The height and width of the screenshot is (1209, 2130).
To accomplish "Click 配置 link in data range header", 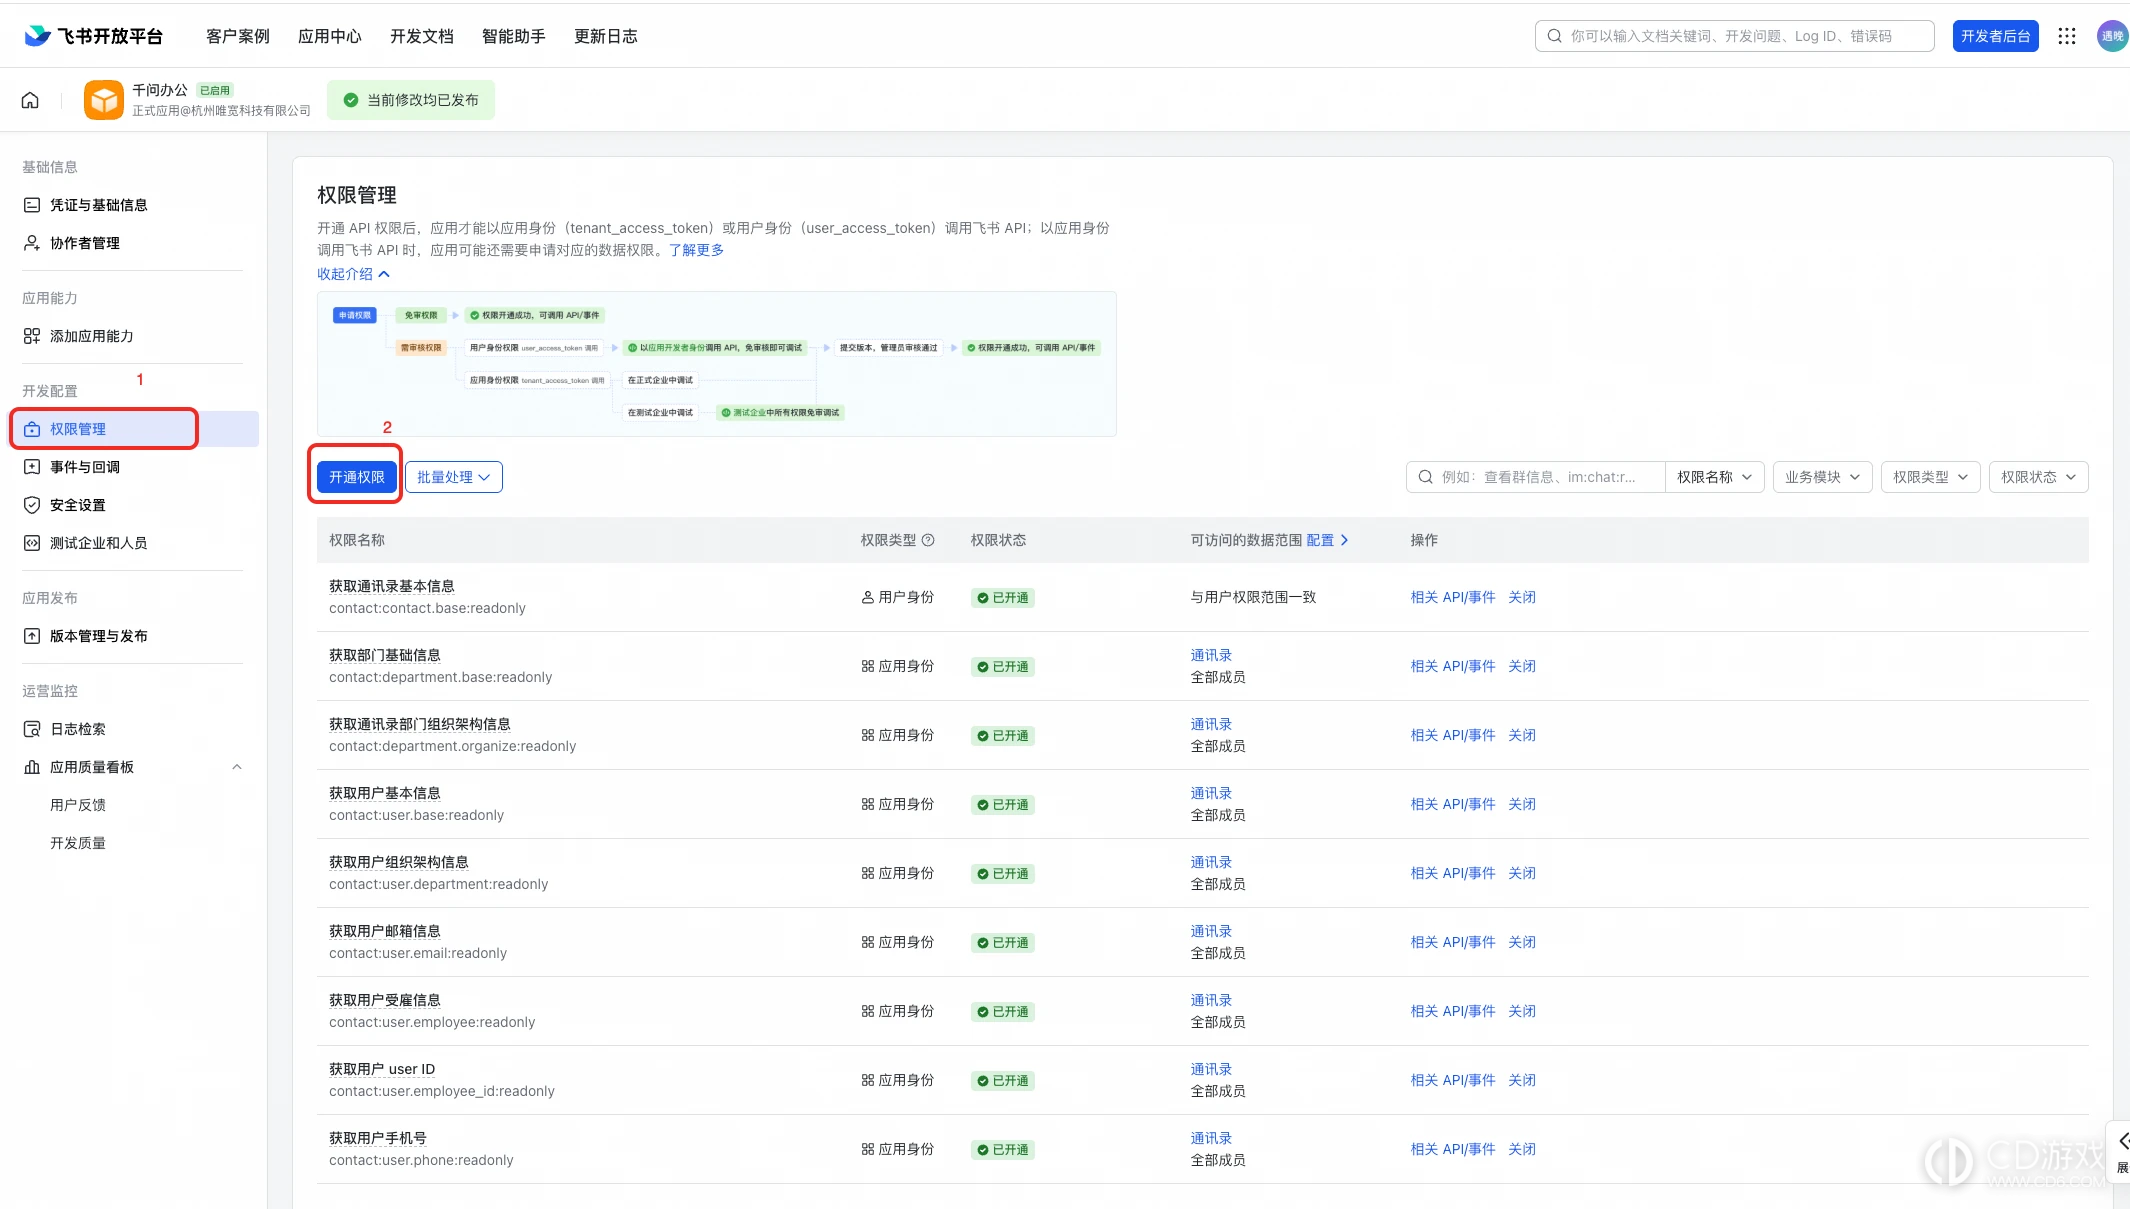I will (1327, 540).
